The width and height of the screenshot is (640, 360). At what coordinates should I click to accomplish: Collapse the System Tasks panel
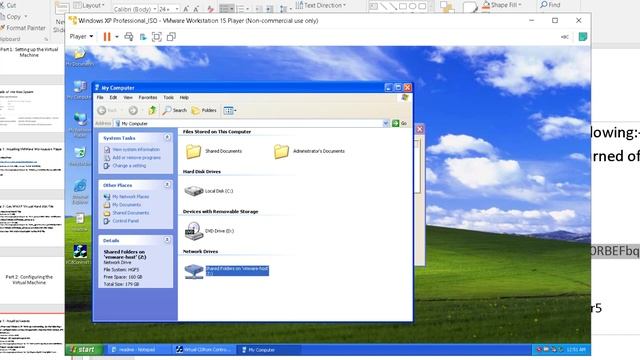pyautogui.click(x=167, y=138)
